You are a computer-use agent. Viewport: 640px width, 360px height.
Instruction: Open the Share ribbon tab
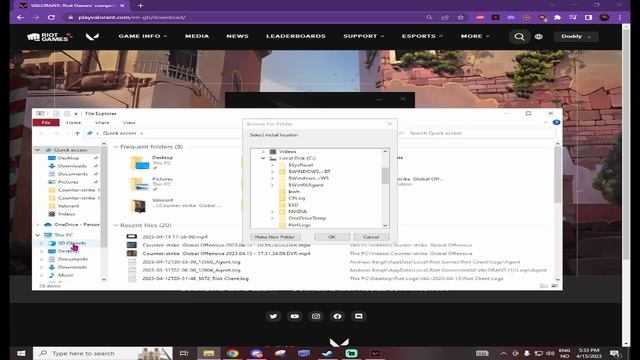pos(102,122)
